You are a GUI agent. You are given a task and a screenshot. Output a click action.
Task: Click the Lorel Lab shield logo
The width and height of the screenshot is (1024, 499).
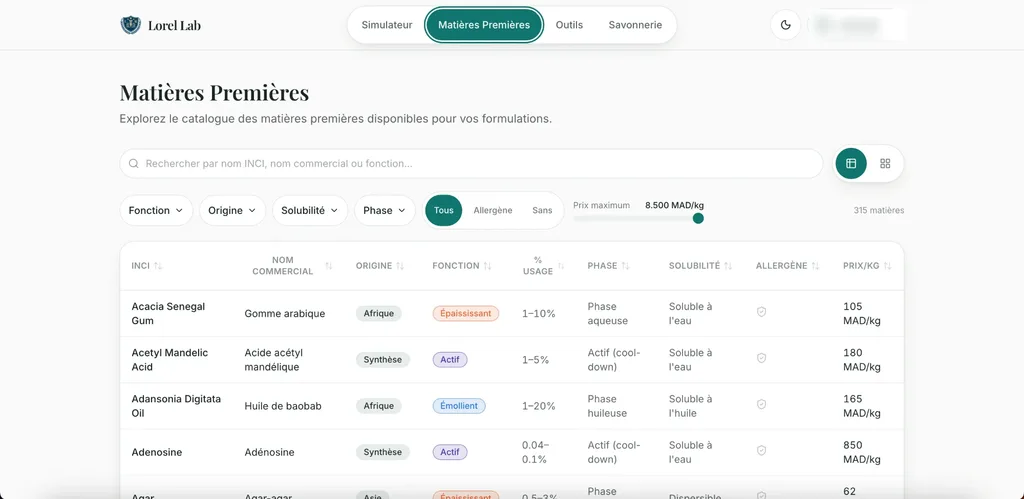coord(131,25)
